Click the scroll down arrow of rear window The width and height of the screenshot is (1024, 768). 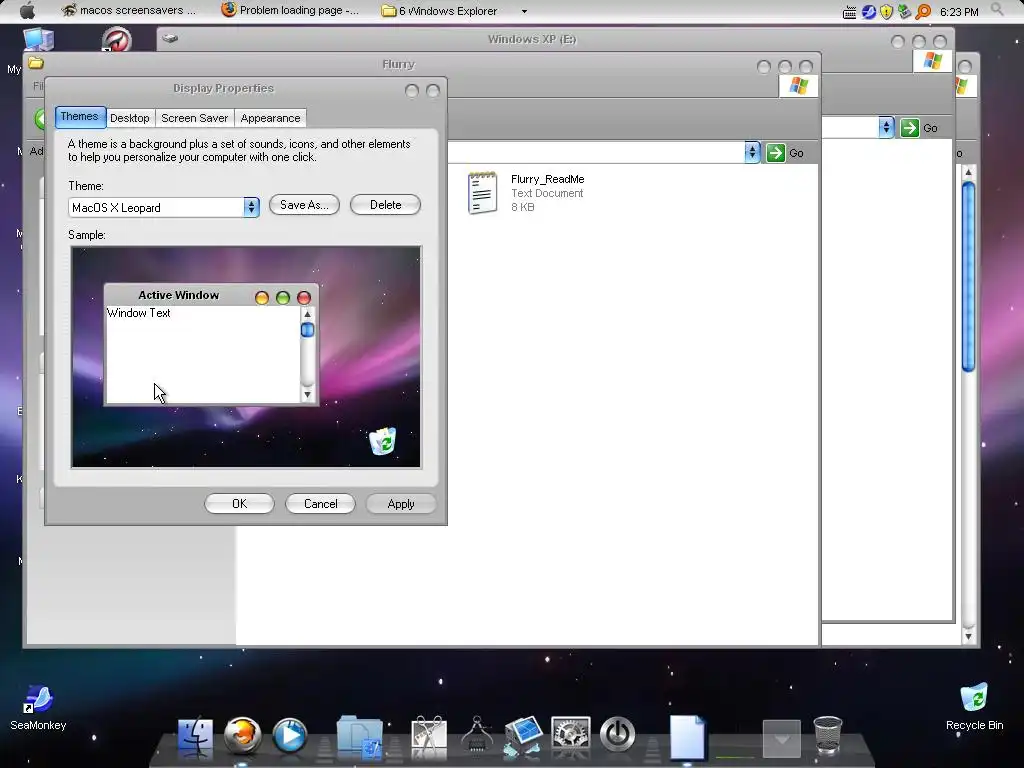(968, 635)
